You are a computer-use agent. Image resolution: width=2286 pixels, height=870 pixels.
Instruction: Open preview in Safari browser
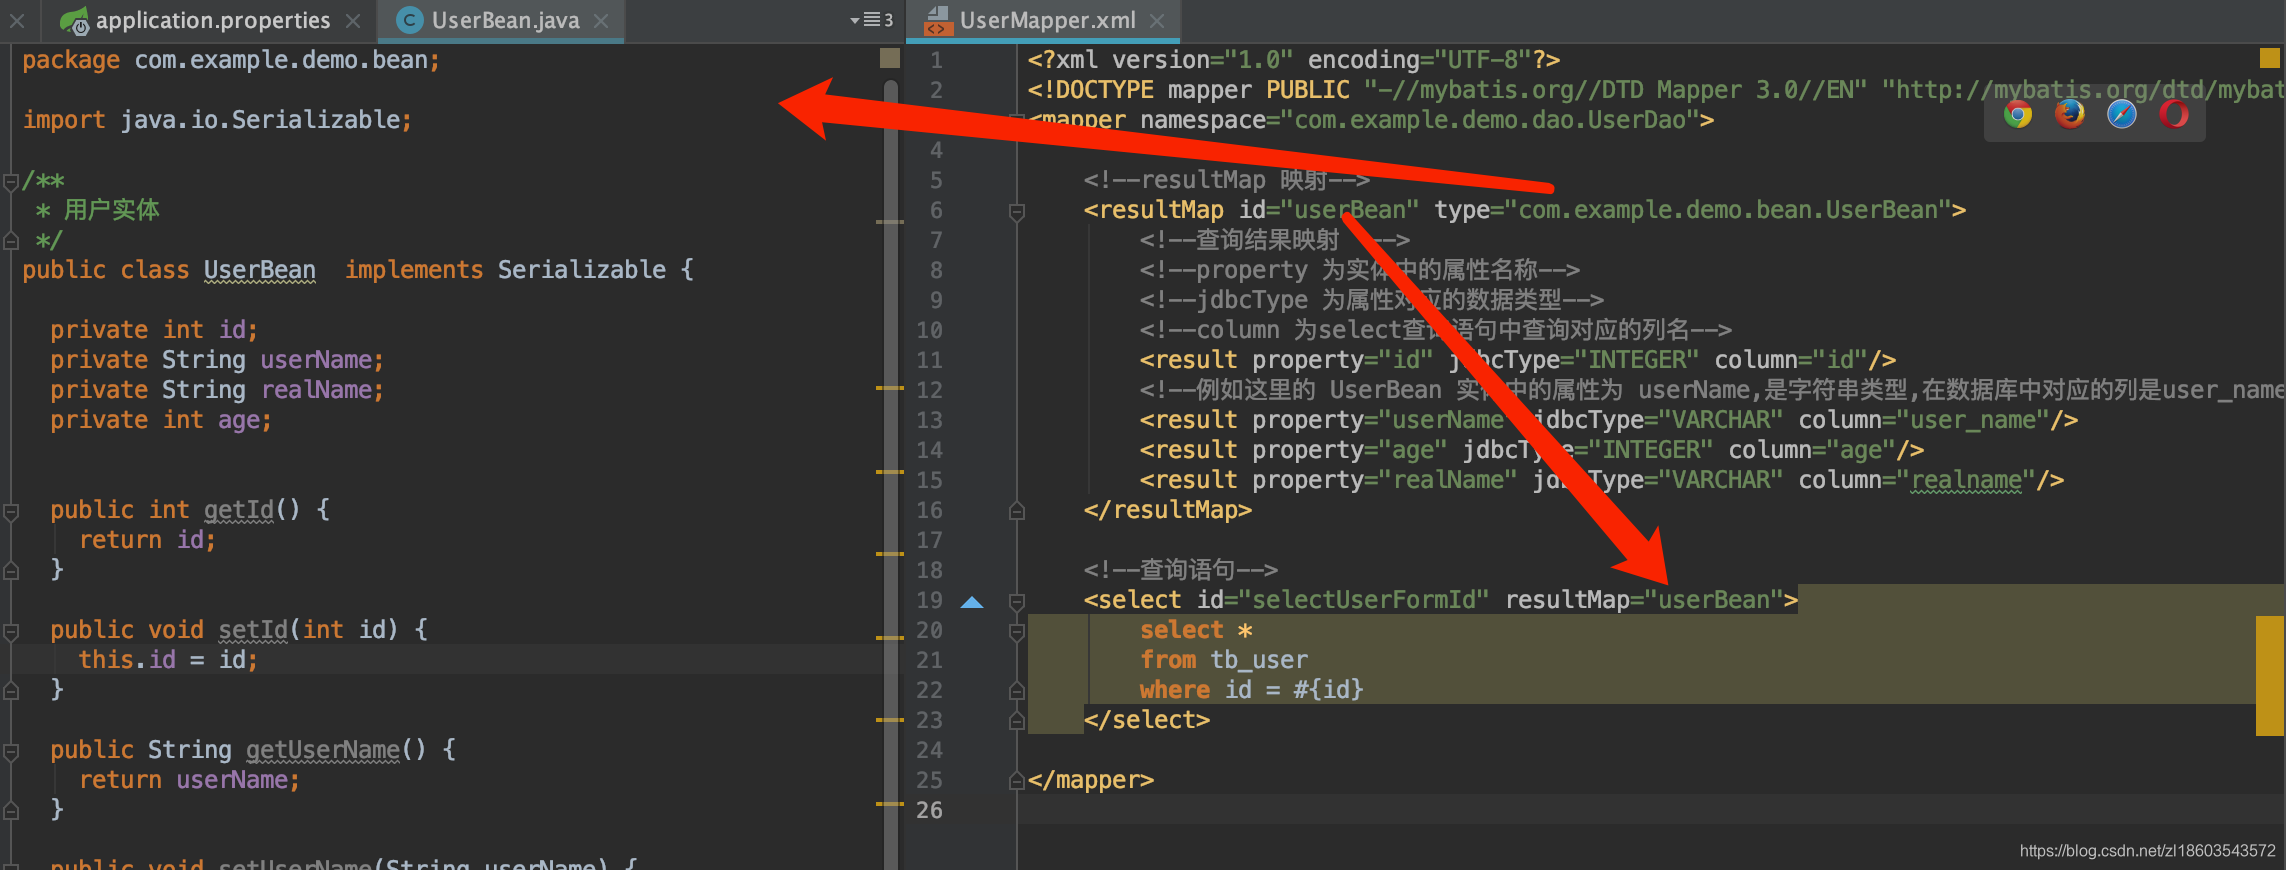tap(2122, 115)
